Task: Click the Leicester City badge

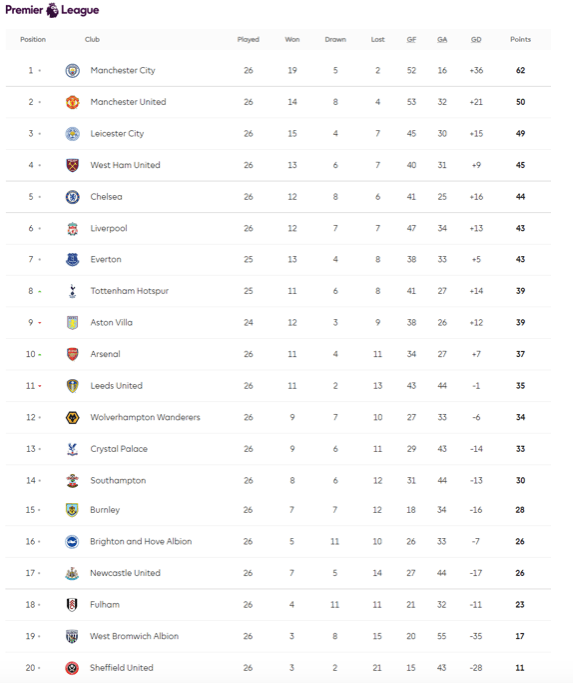Action: [72, 134]
